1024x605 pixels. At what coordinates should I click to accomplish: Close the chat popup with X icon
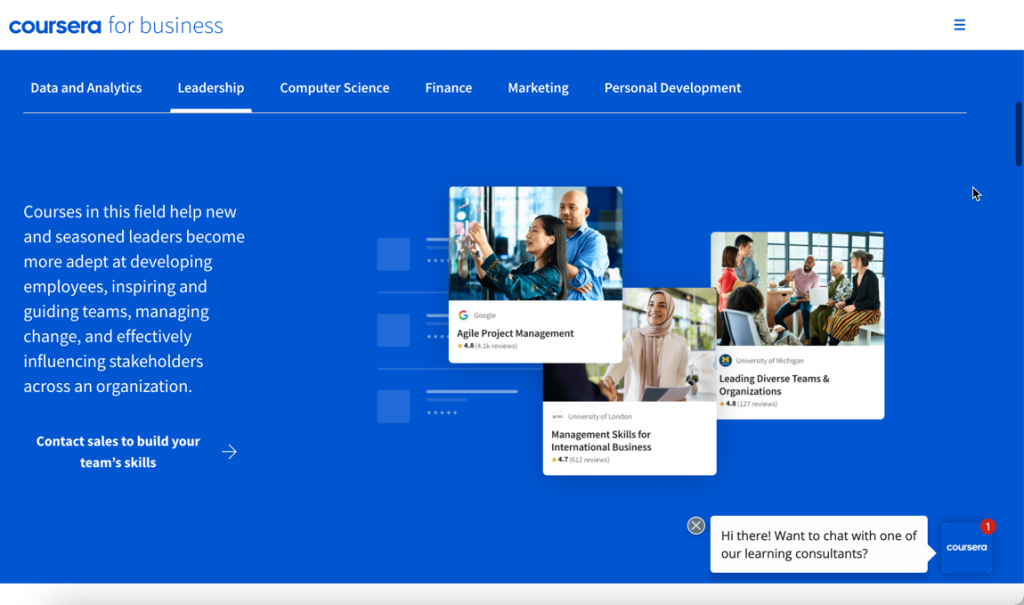coord(696,525)
